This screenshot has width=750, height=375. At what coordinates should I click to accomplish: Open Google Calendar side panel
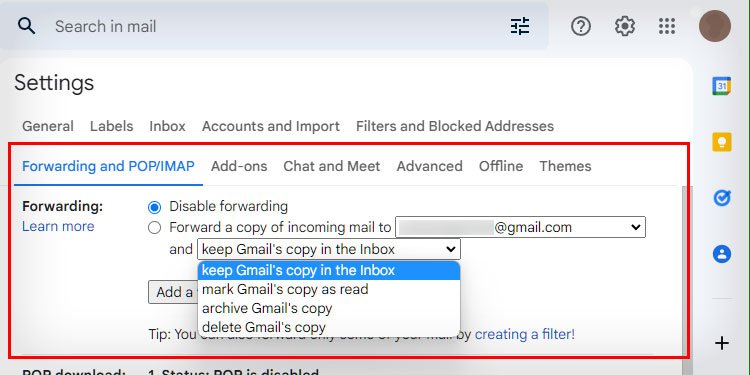tap(721, 86)
